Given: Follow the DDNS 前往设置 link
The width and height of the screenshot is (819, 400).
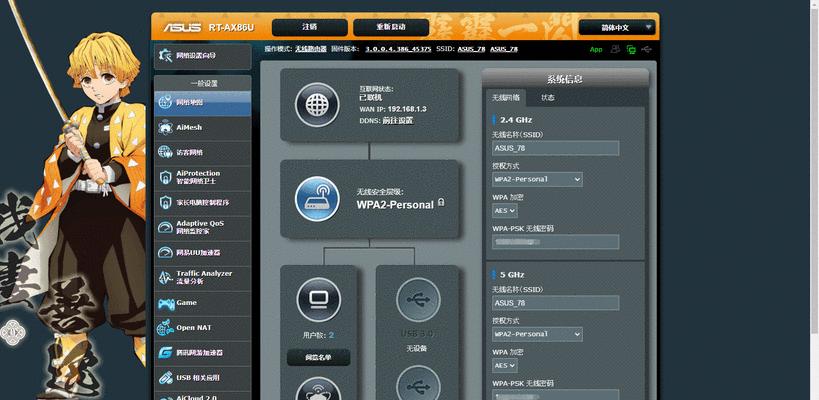Looking at the screenshot, I should click(x=397, y=120).
